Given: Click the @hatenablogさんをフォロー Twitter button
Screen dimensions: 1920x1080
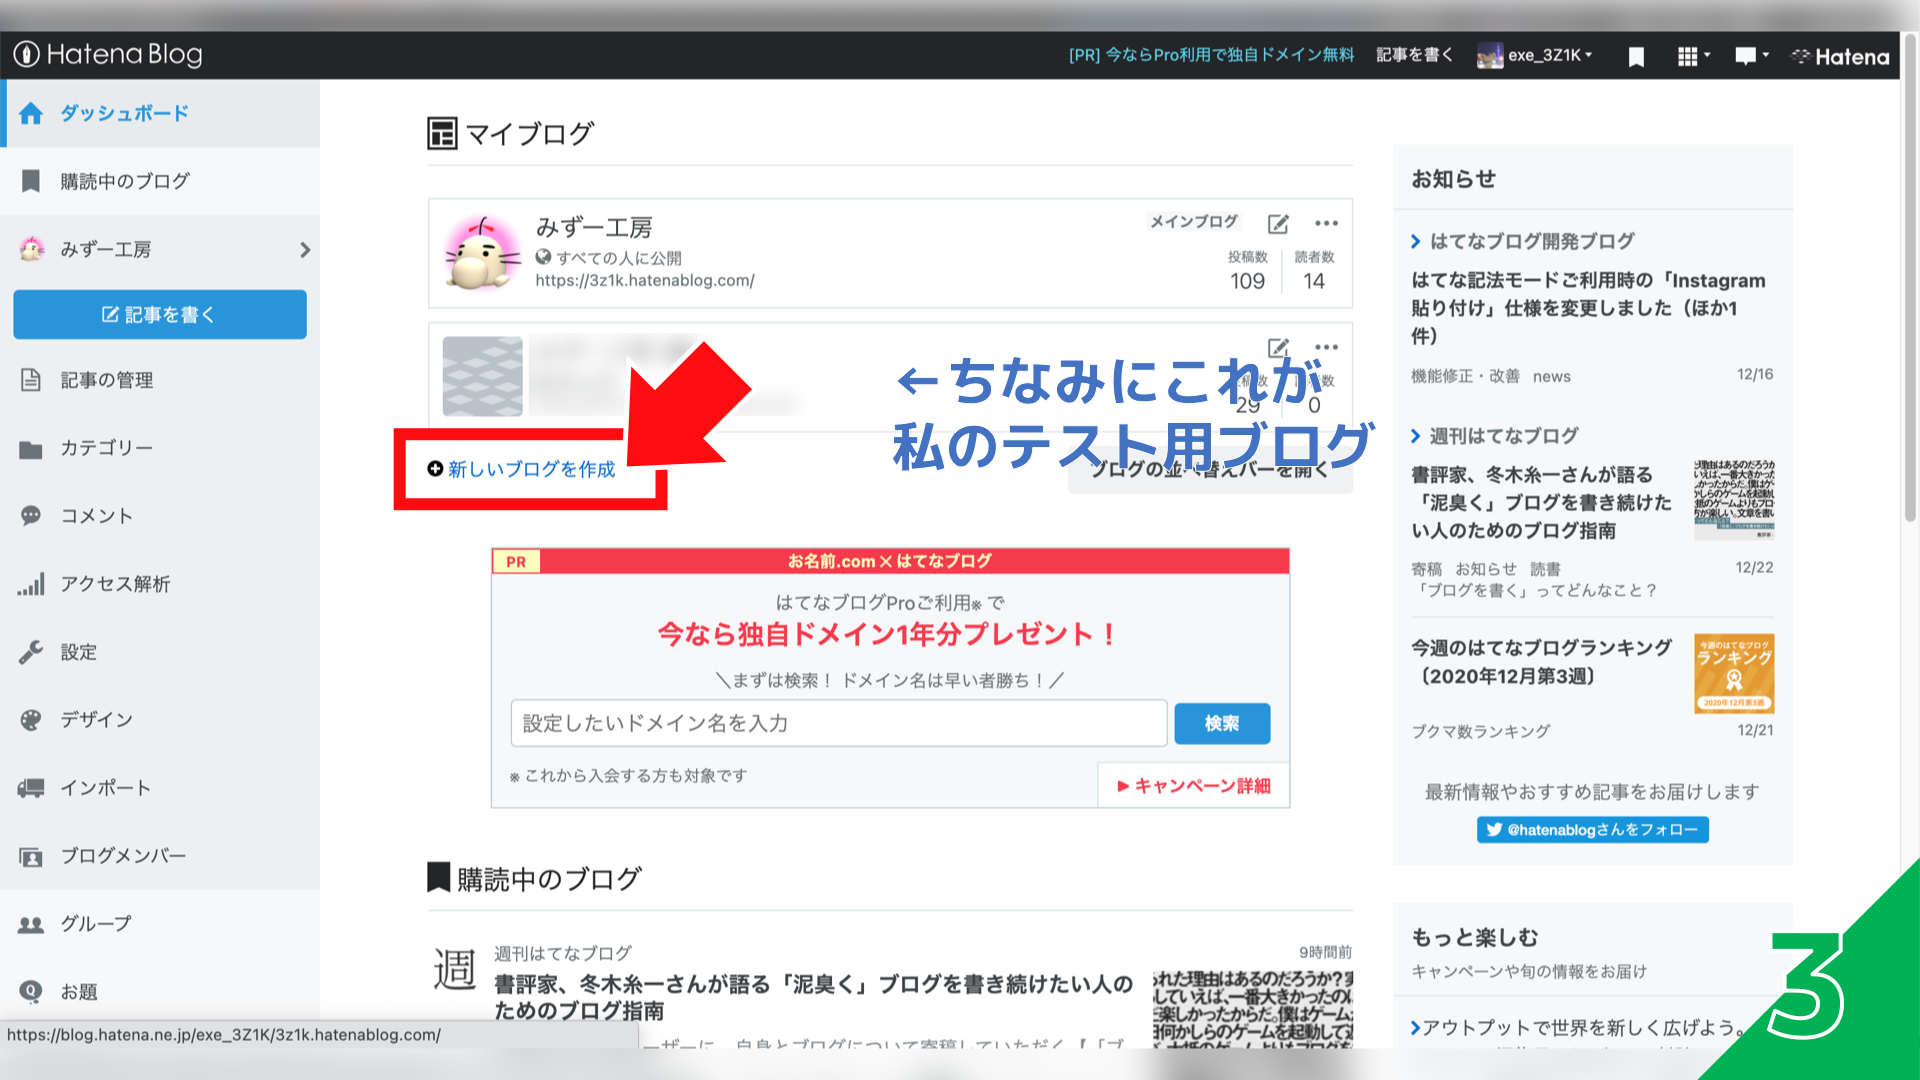Looking at the screenshot, I should click(x=1592, y=830).
